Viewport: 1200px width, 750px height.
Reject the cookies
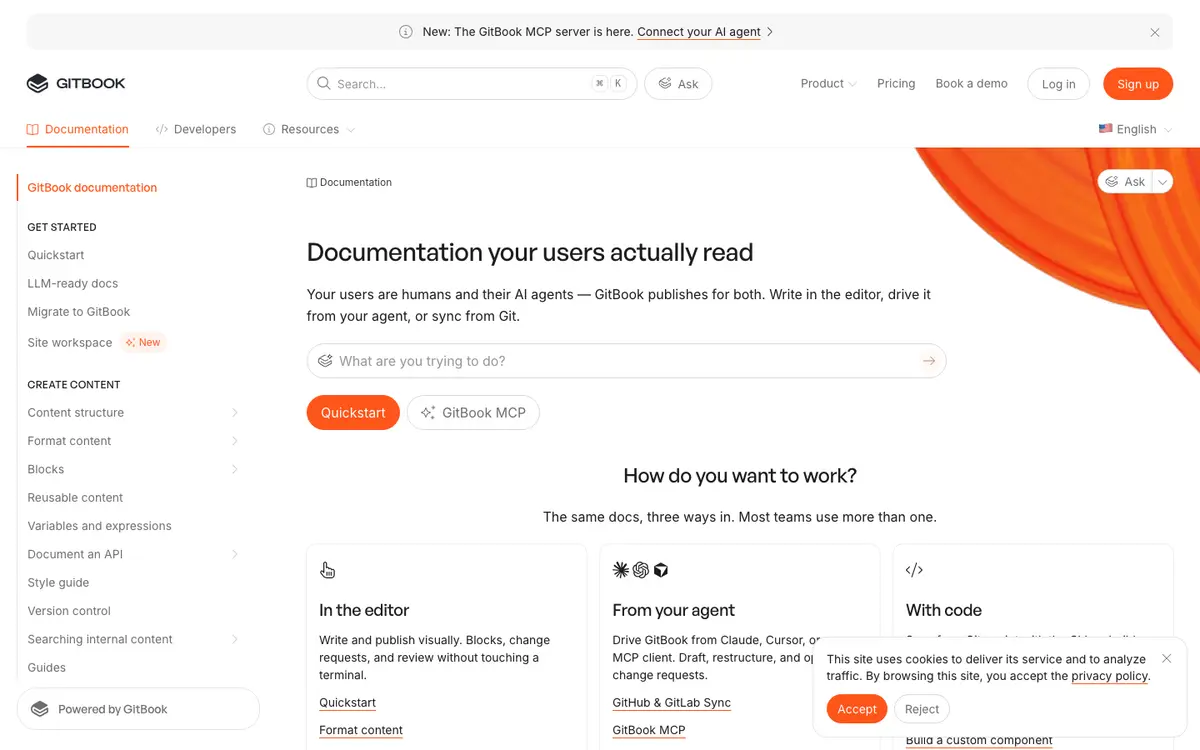(922, 709)
